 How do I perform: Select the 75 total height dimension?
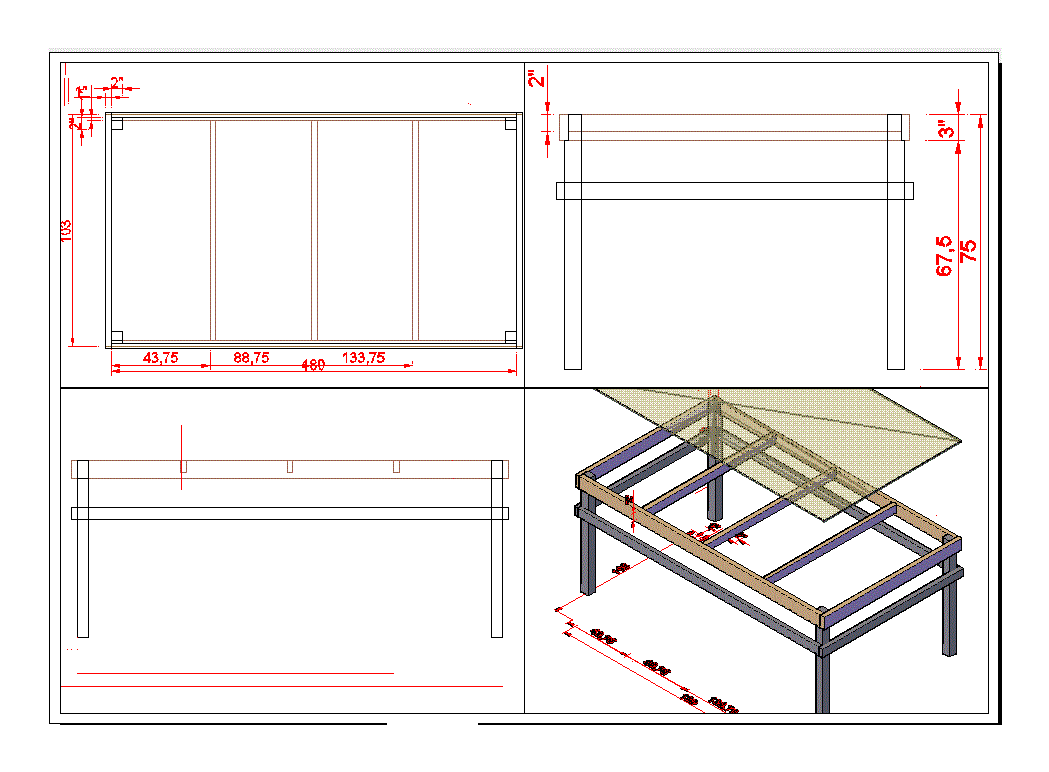click(x=969, y=251)
